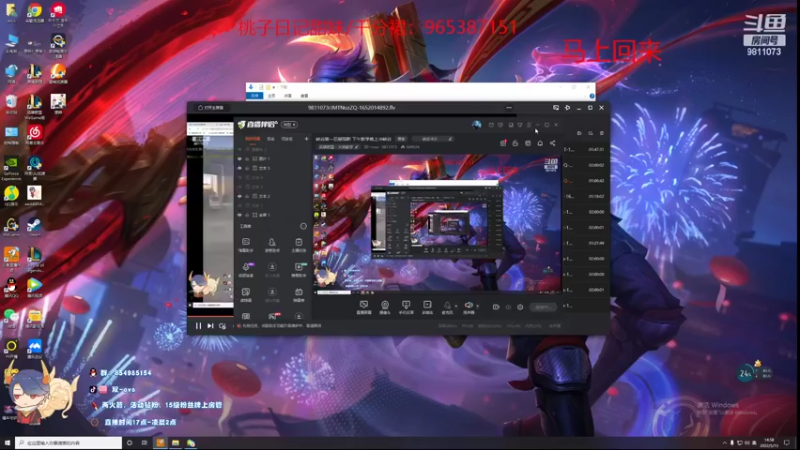Open the 主页 tab in Explorer window
The image size is (800, 450).
[271, 95]
